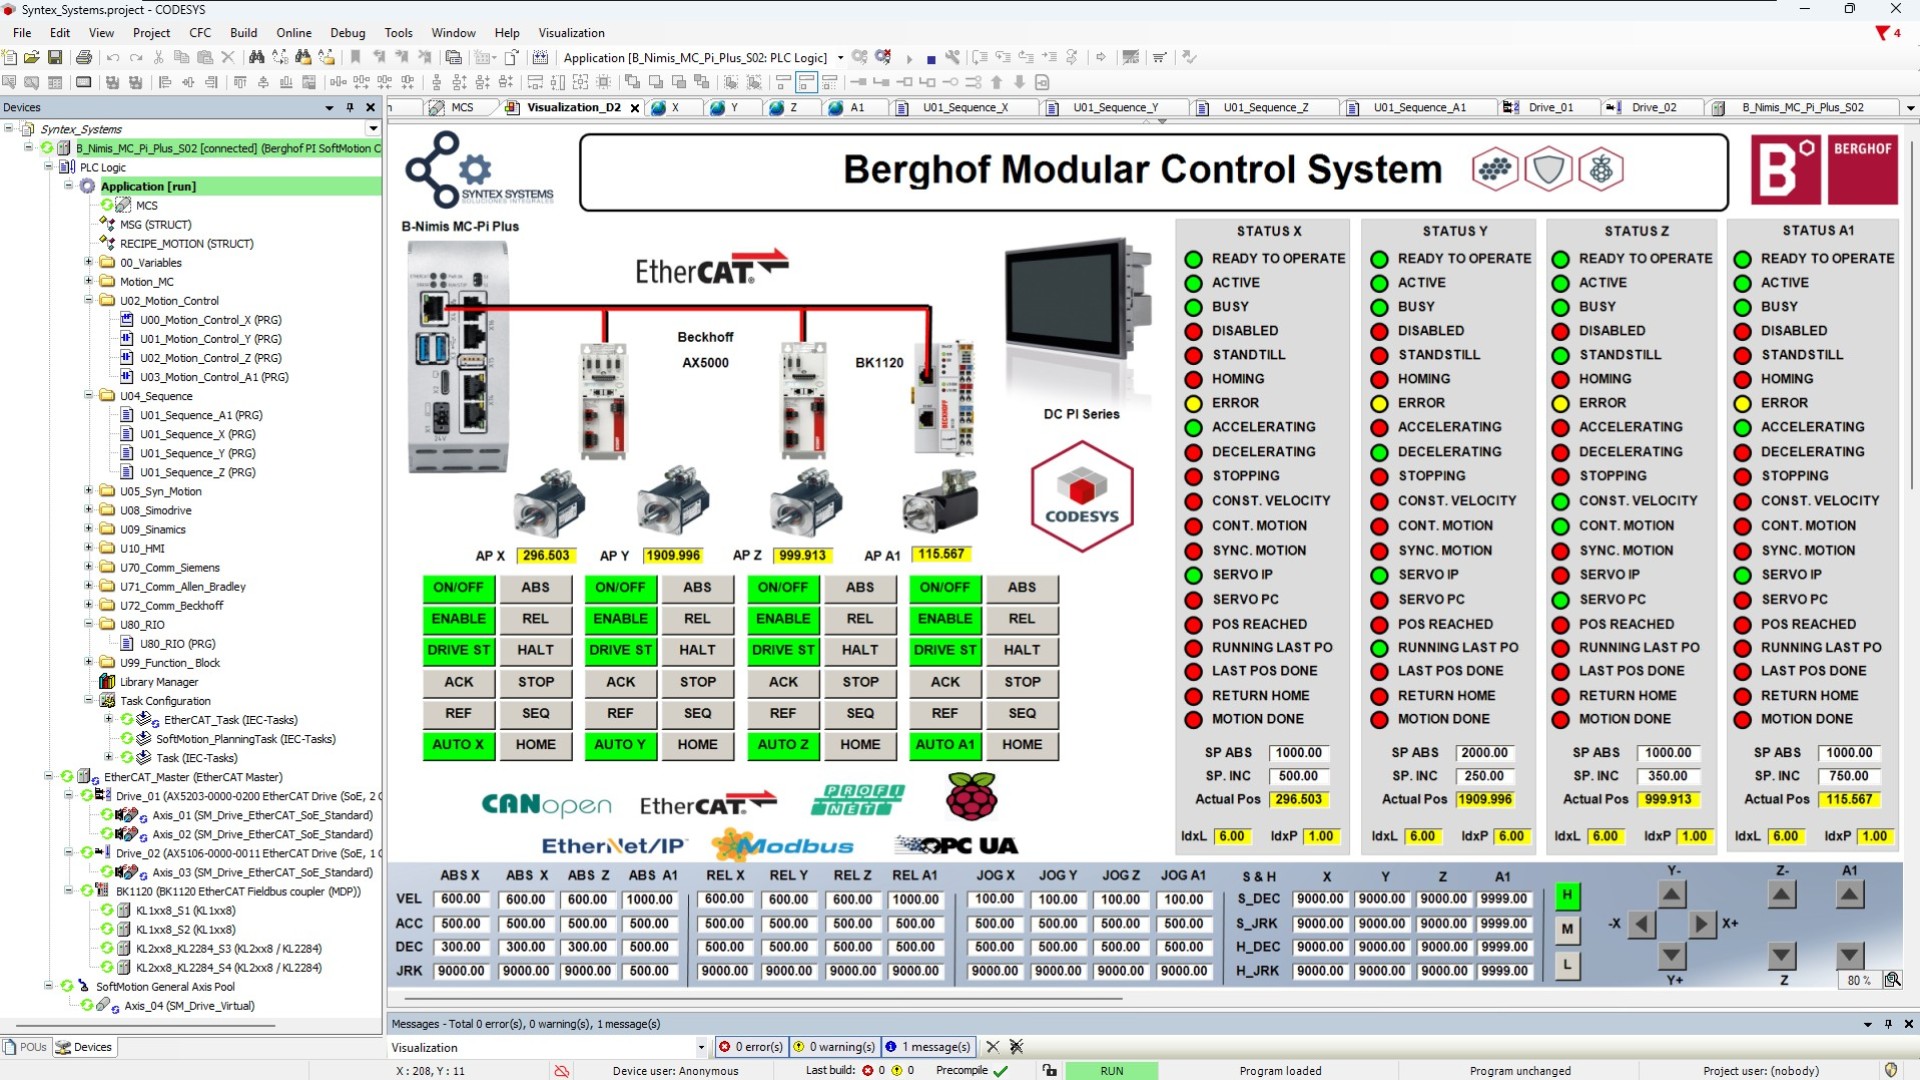This screenshot has width=1920, height=1080.
Task: Click the Print icon in the toolbar
Action: tap(84, 57)
